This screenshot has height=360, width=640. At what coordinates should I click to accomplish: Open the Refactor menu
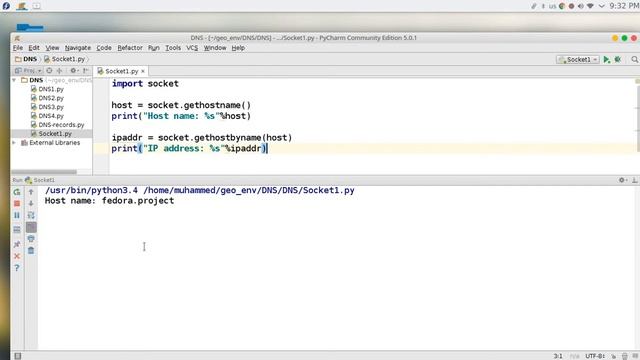(x=130, y=48)
